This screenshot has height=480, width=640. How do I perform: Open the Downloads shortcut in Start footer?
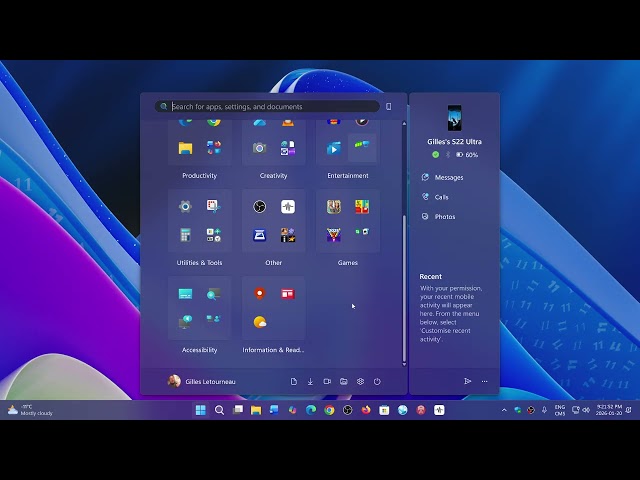pos(310,382)
